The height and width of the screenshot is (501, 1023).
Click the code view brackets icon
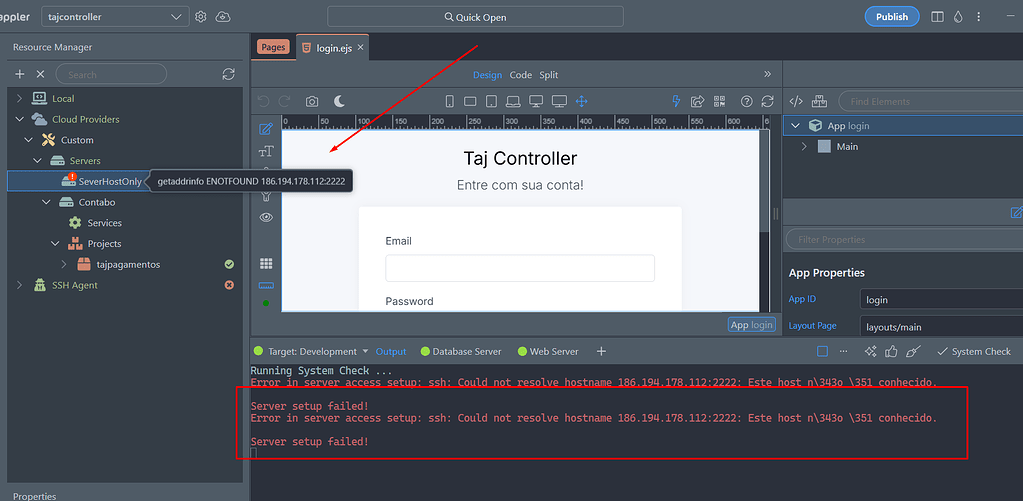(796, 101)
